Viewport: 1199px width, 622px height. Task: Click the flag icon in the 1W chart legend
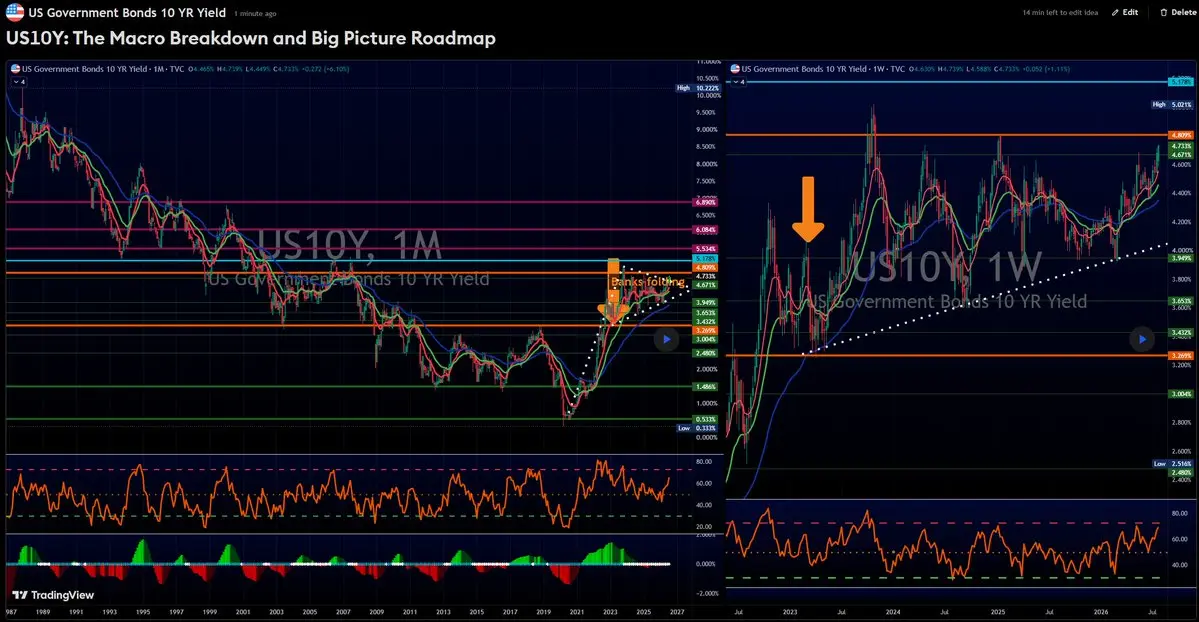click(x=735, y=69)
